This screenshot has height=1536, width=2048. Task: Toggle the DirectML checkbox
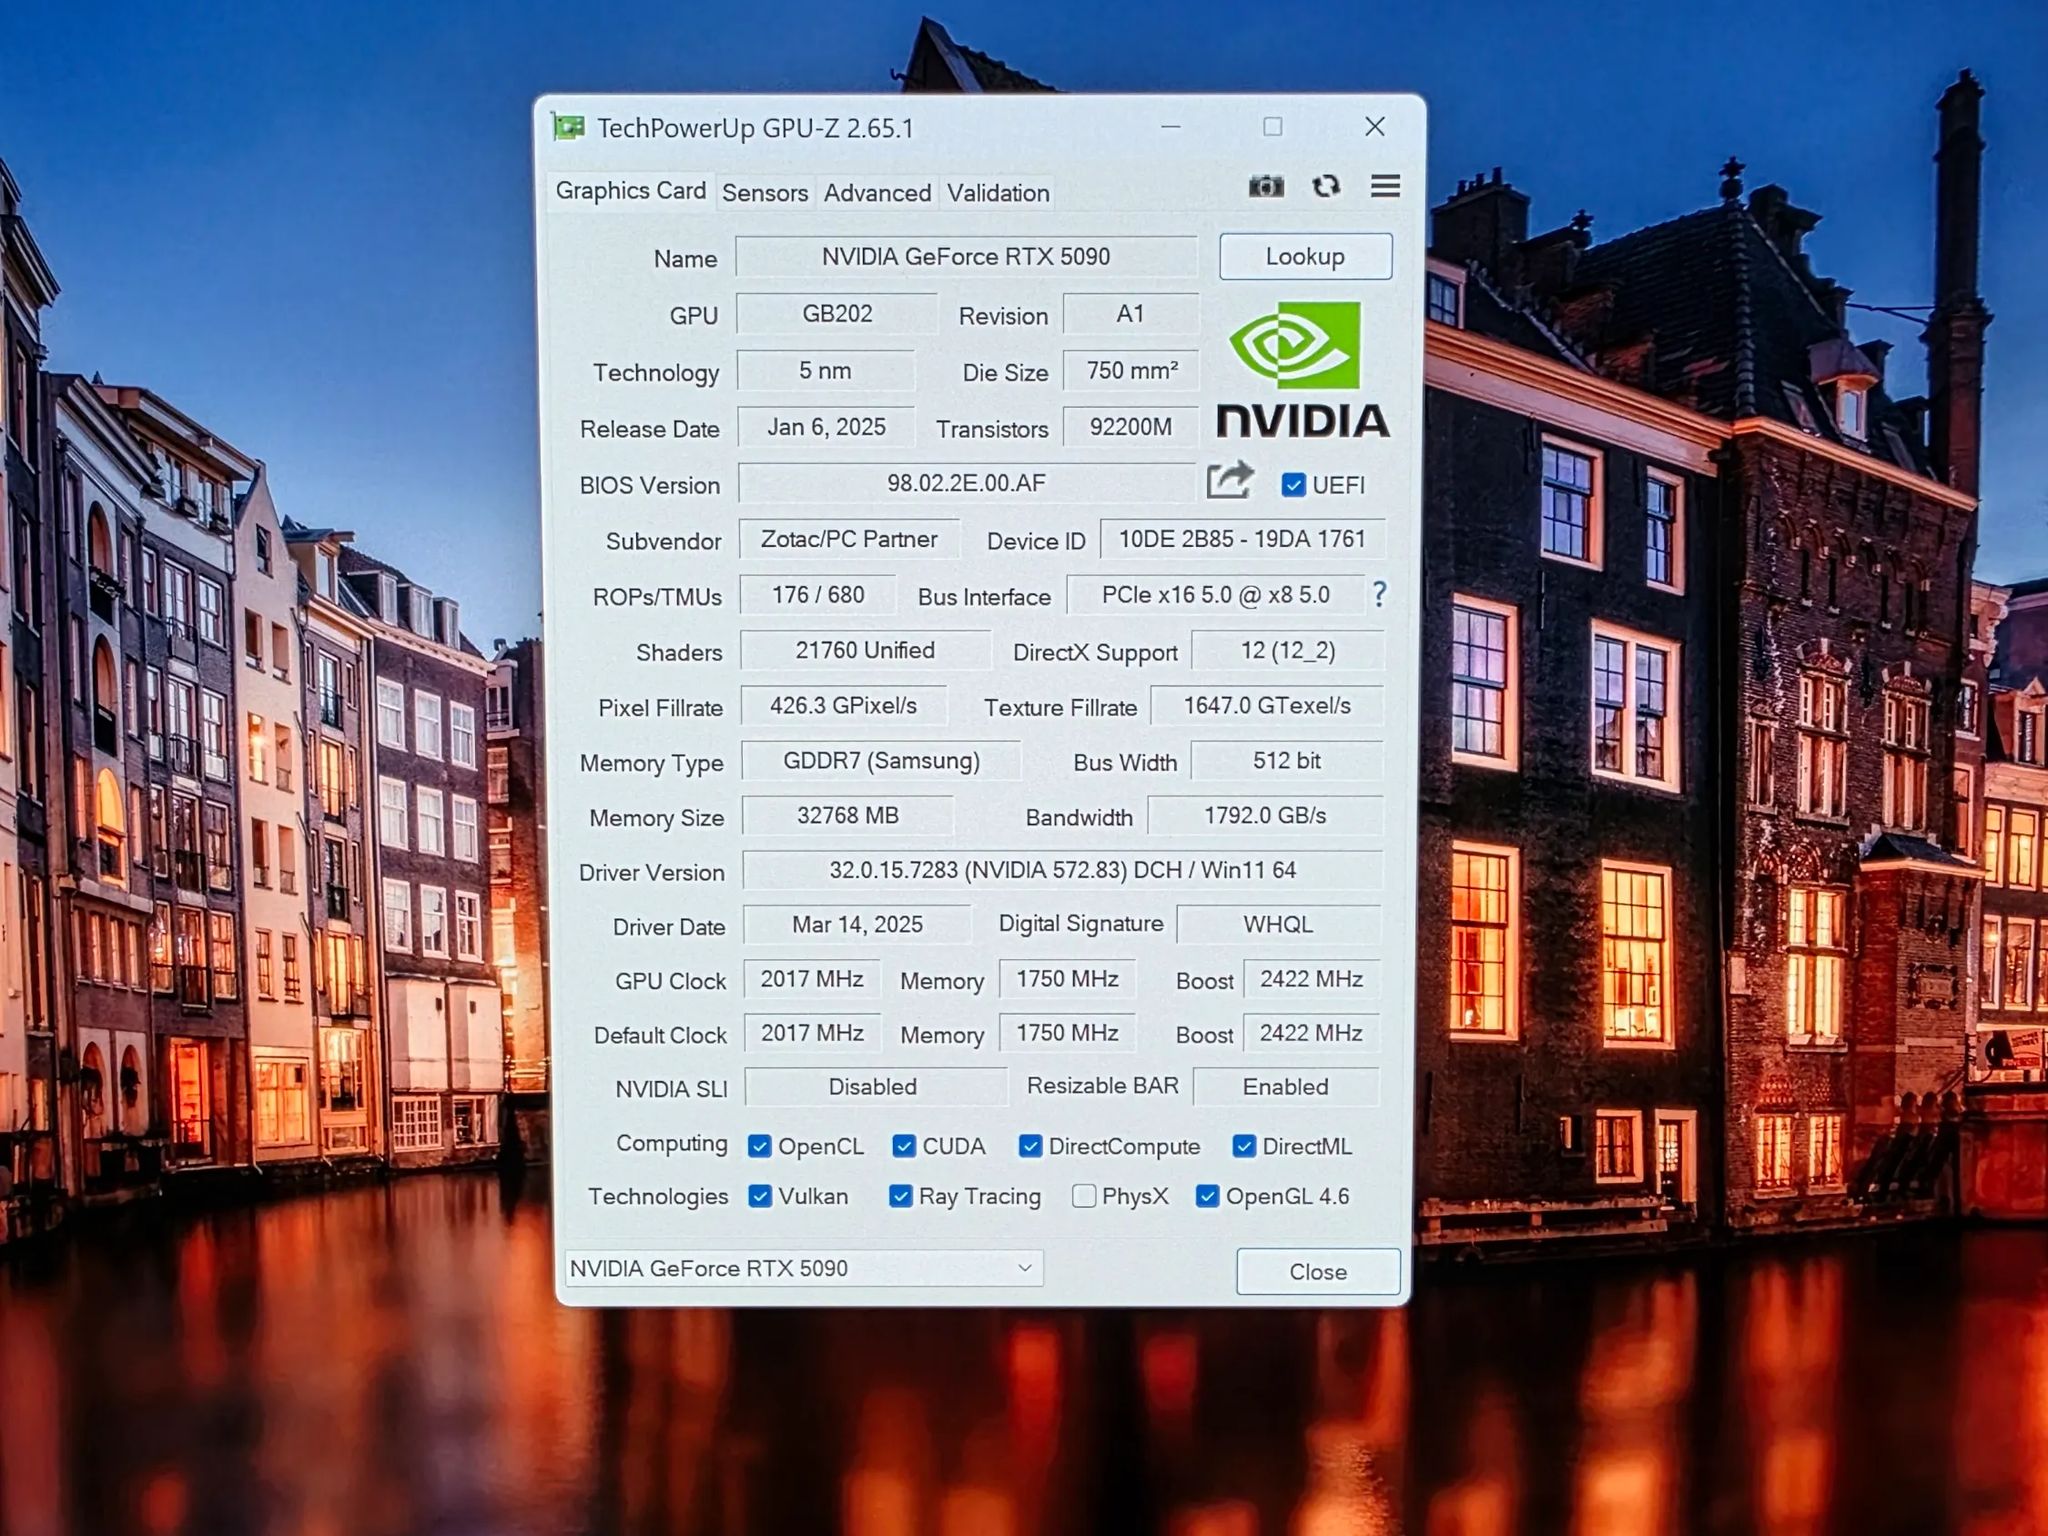(1244, 1146)
